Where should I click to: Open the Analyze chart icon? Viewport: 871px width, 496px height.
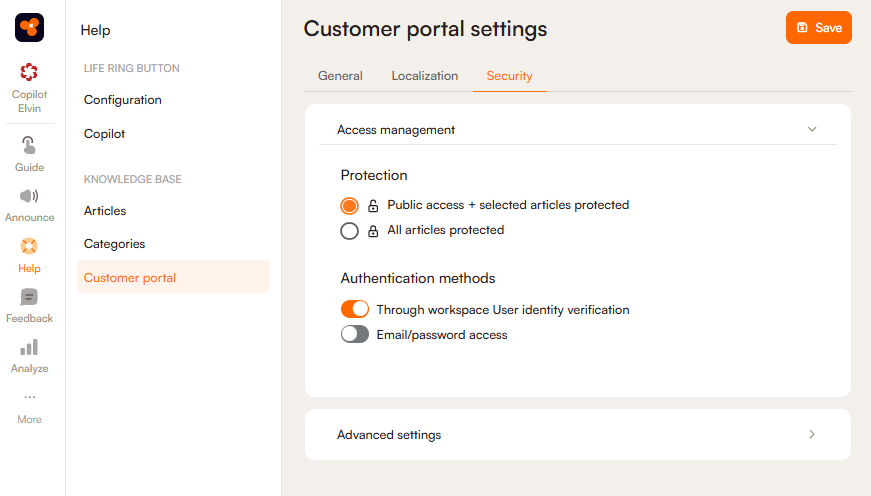29,347
